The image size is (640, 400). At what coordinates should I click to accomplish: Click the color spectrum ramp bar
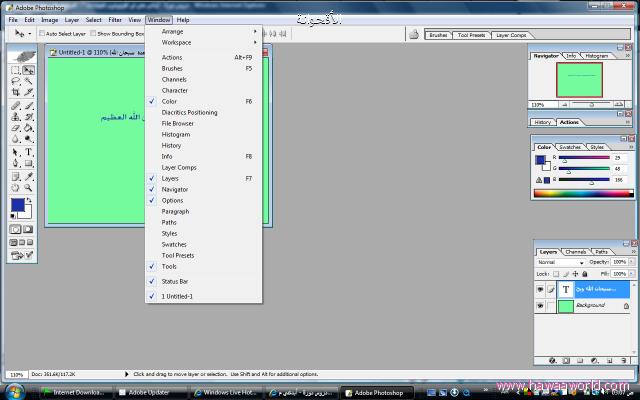(583, 193)
